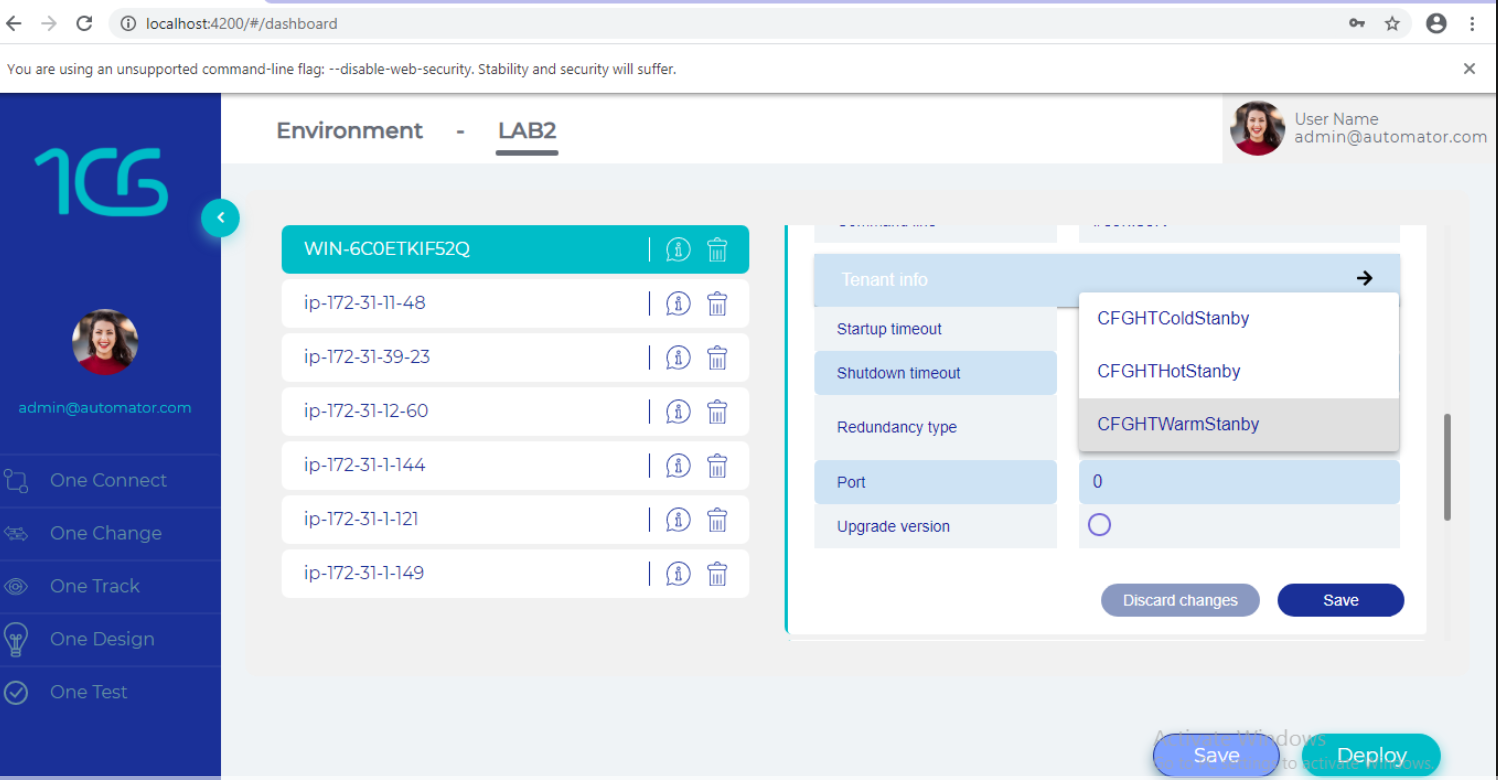
Task: Click the trash icon for ip-172-31-1-149
Action: [717, 573]
